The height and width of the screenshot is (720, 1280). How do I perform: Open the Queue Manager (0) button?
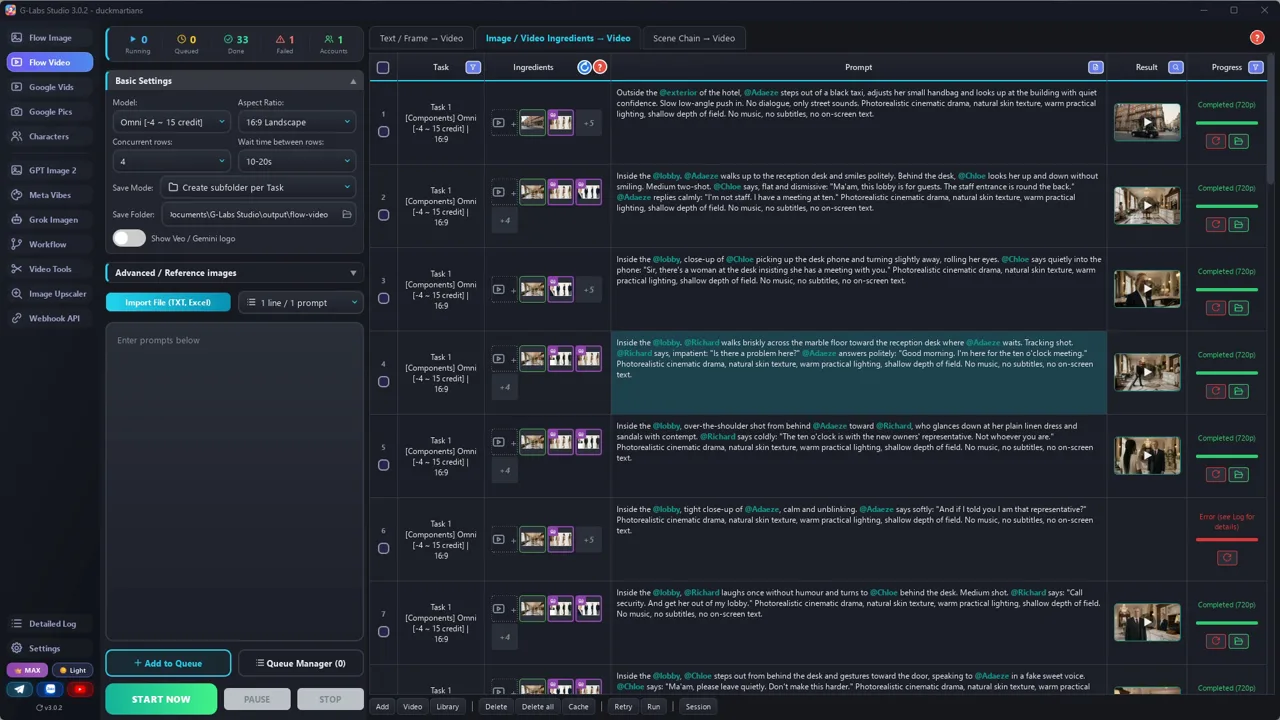tap(301, 663)
